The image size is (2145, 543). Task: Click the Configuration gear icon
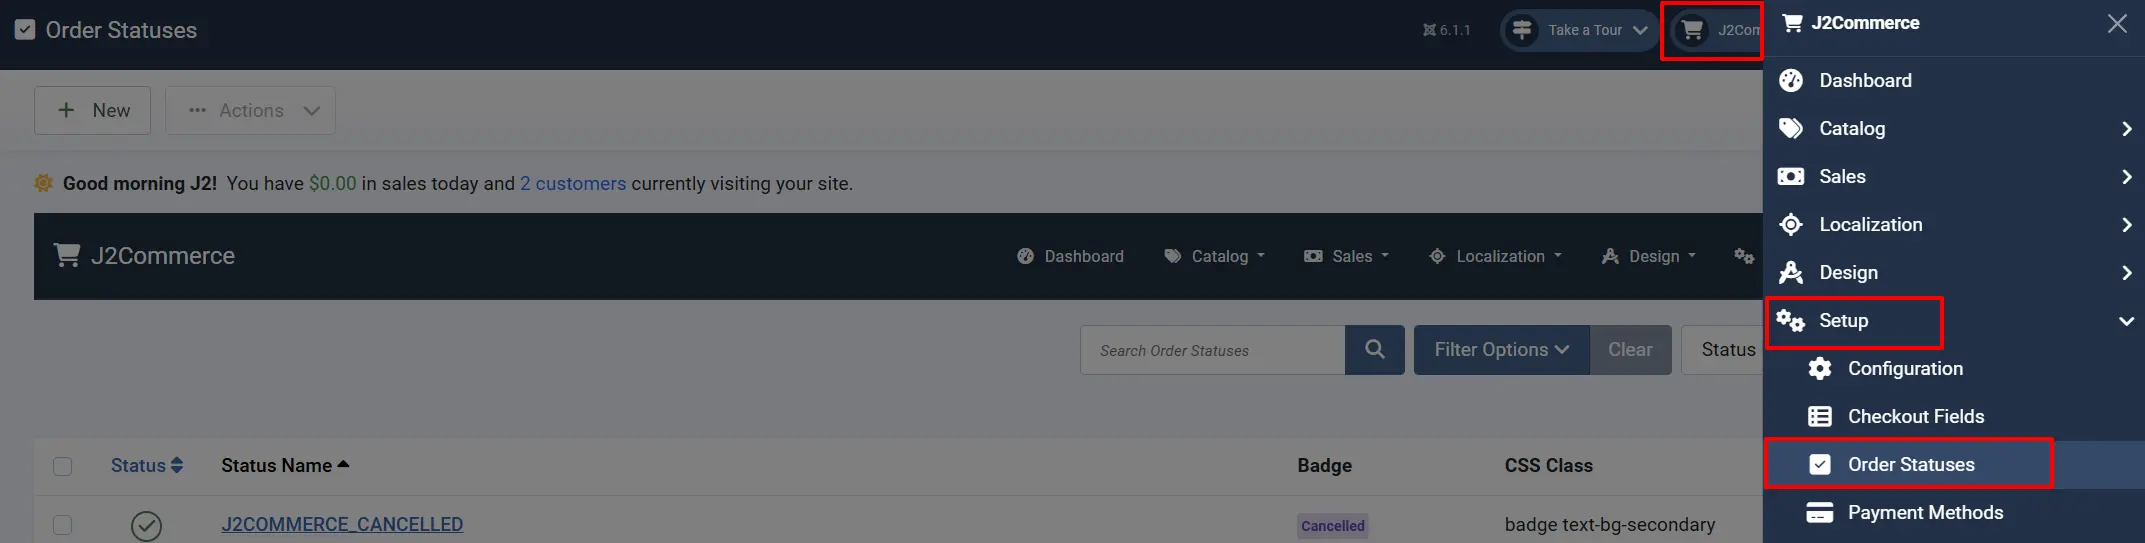1820,369
